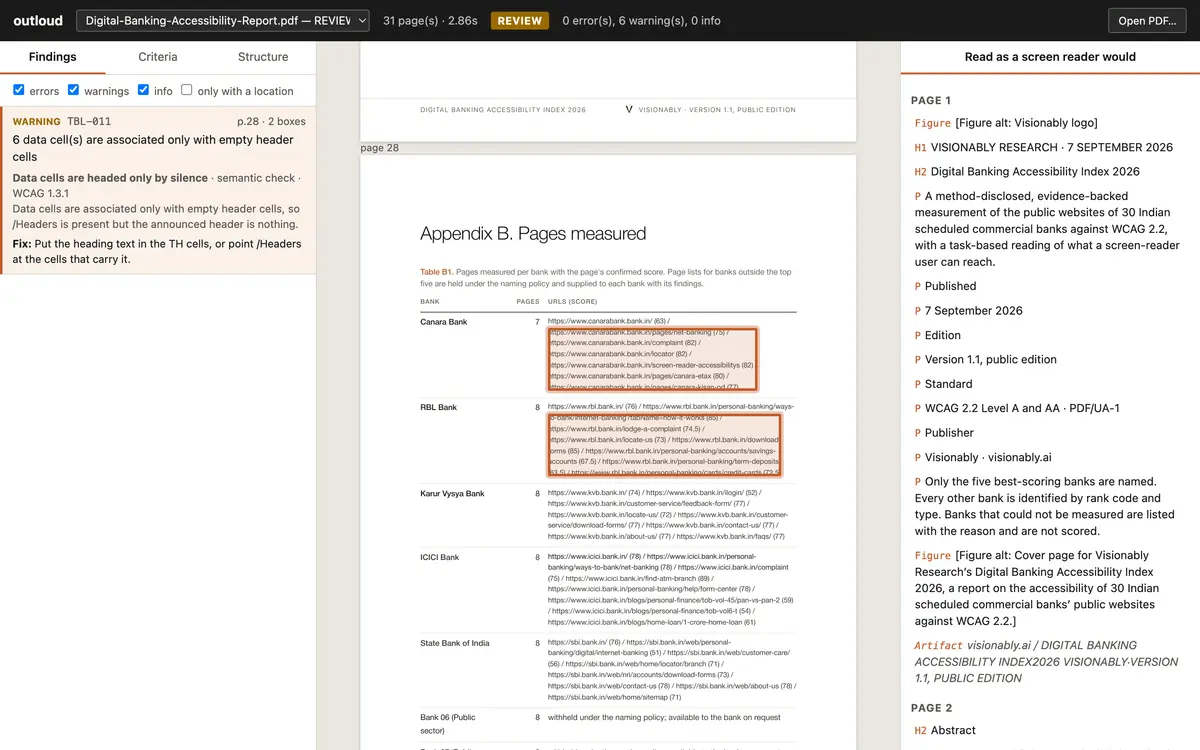The image size is (1200, 750).
Task: Click the Canara Bank highlighted box
Action: [x=653, y=358]
